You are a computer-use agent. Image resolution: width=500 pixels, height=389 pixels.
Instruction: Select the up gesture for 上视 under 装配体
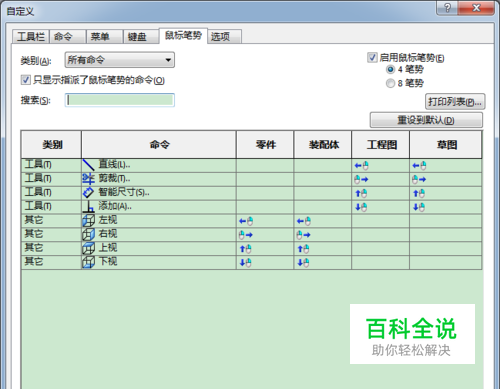click(303, 249)
